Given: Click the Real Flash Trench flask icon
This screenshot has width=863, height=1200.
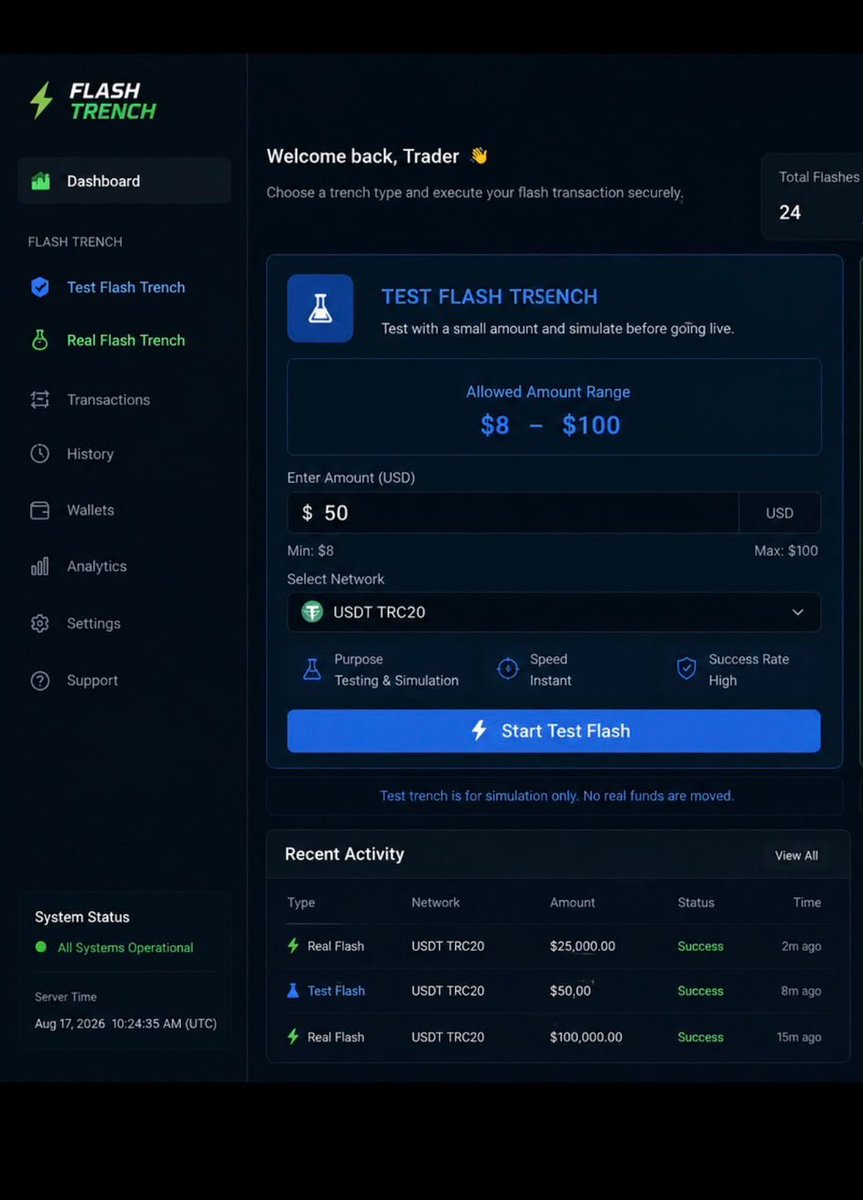Looking at the screenshot, I should click(40, 340).
